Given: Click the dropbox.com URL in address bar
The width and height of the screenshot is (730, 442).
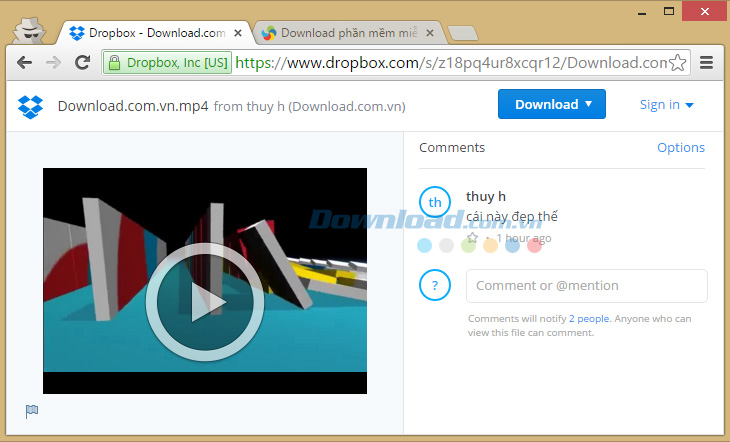Looking at the screenshot, I should point(452,62).
